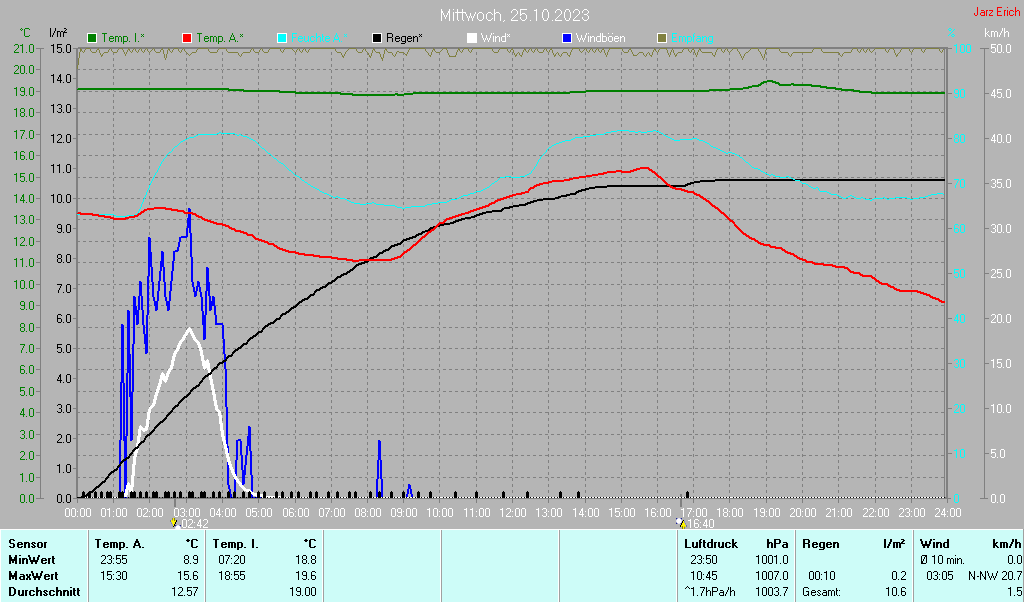The image size is (1024, 602).
Task: Click the chart title Mittwoch, 25.10.2023
Action: [x=514, y=15]
